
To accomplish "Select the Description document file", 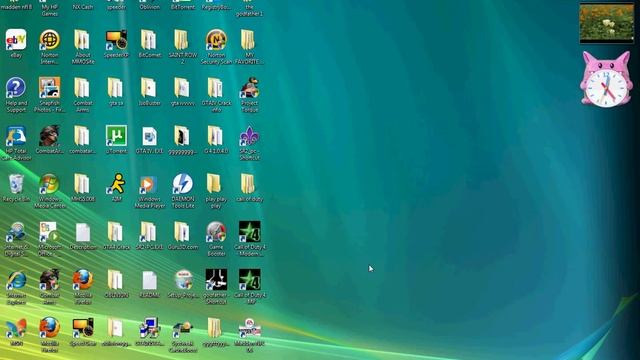I will (x=82, y=232).
